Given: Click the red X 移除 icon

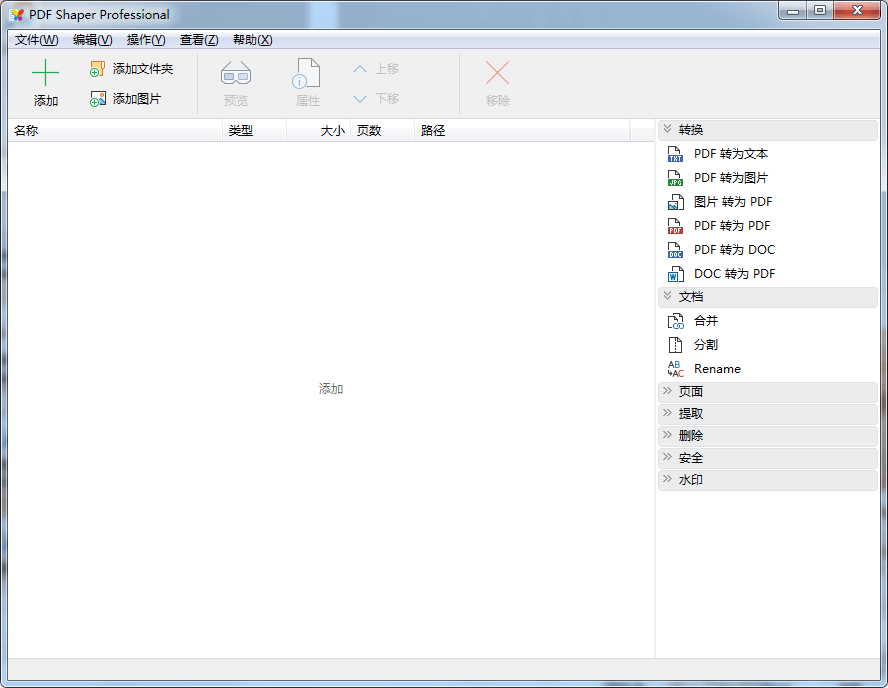Looking at the screenshot, I should [x=497, y=72].
